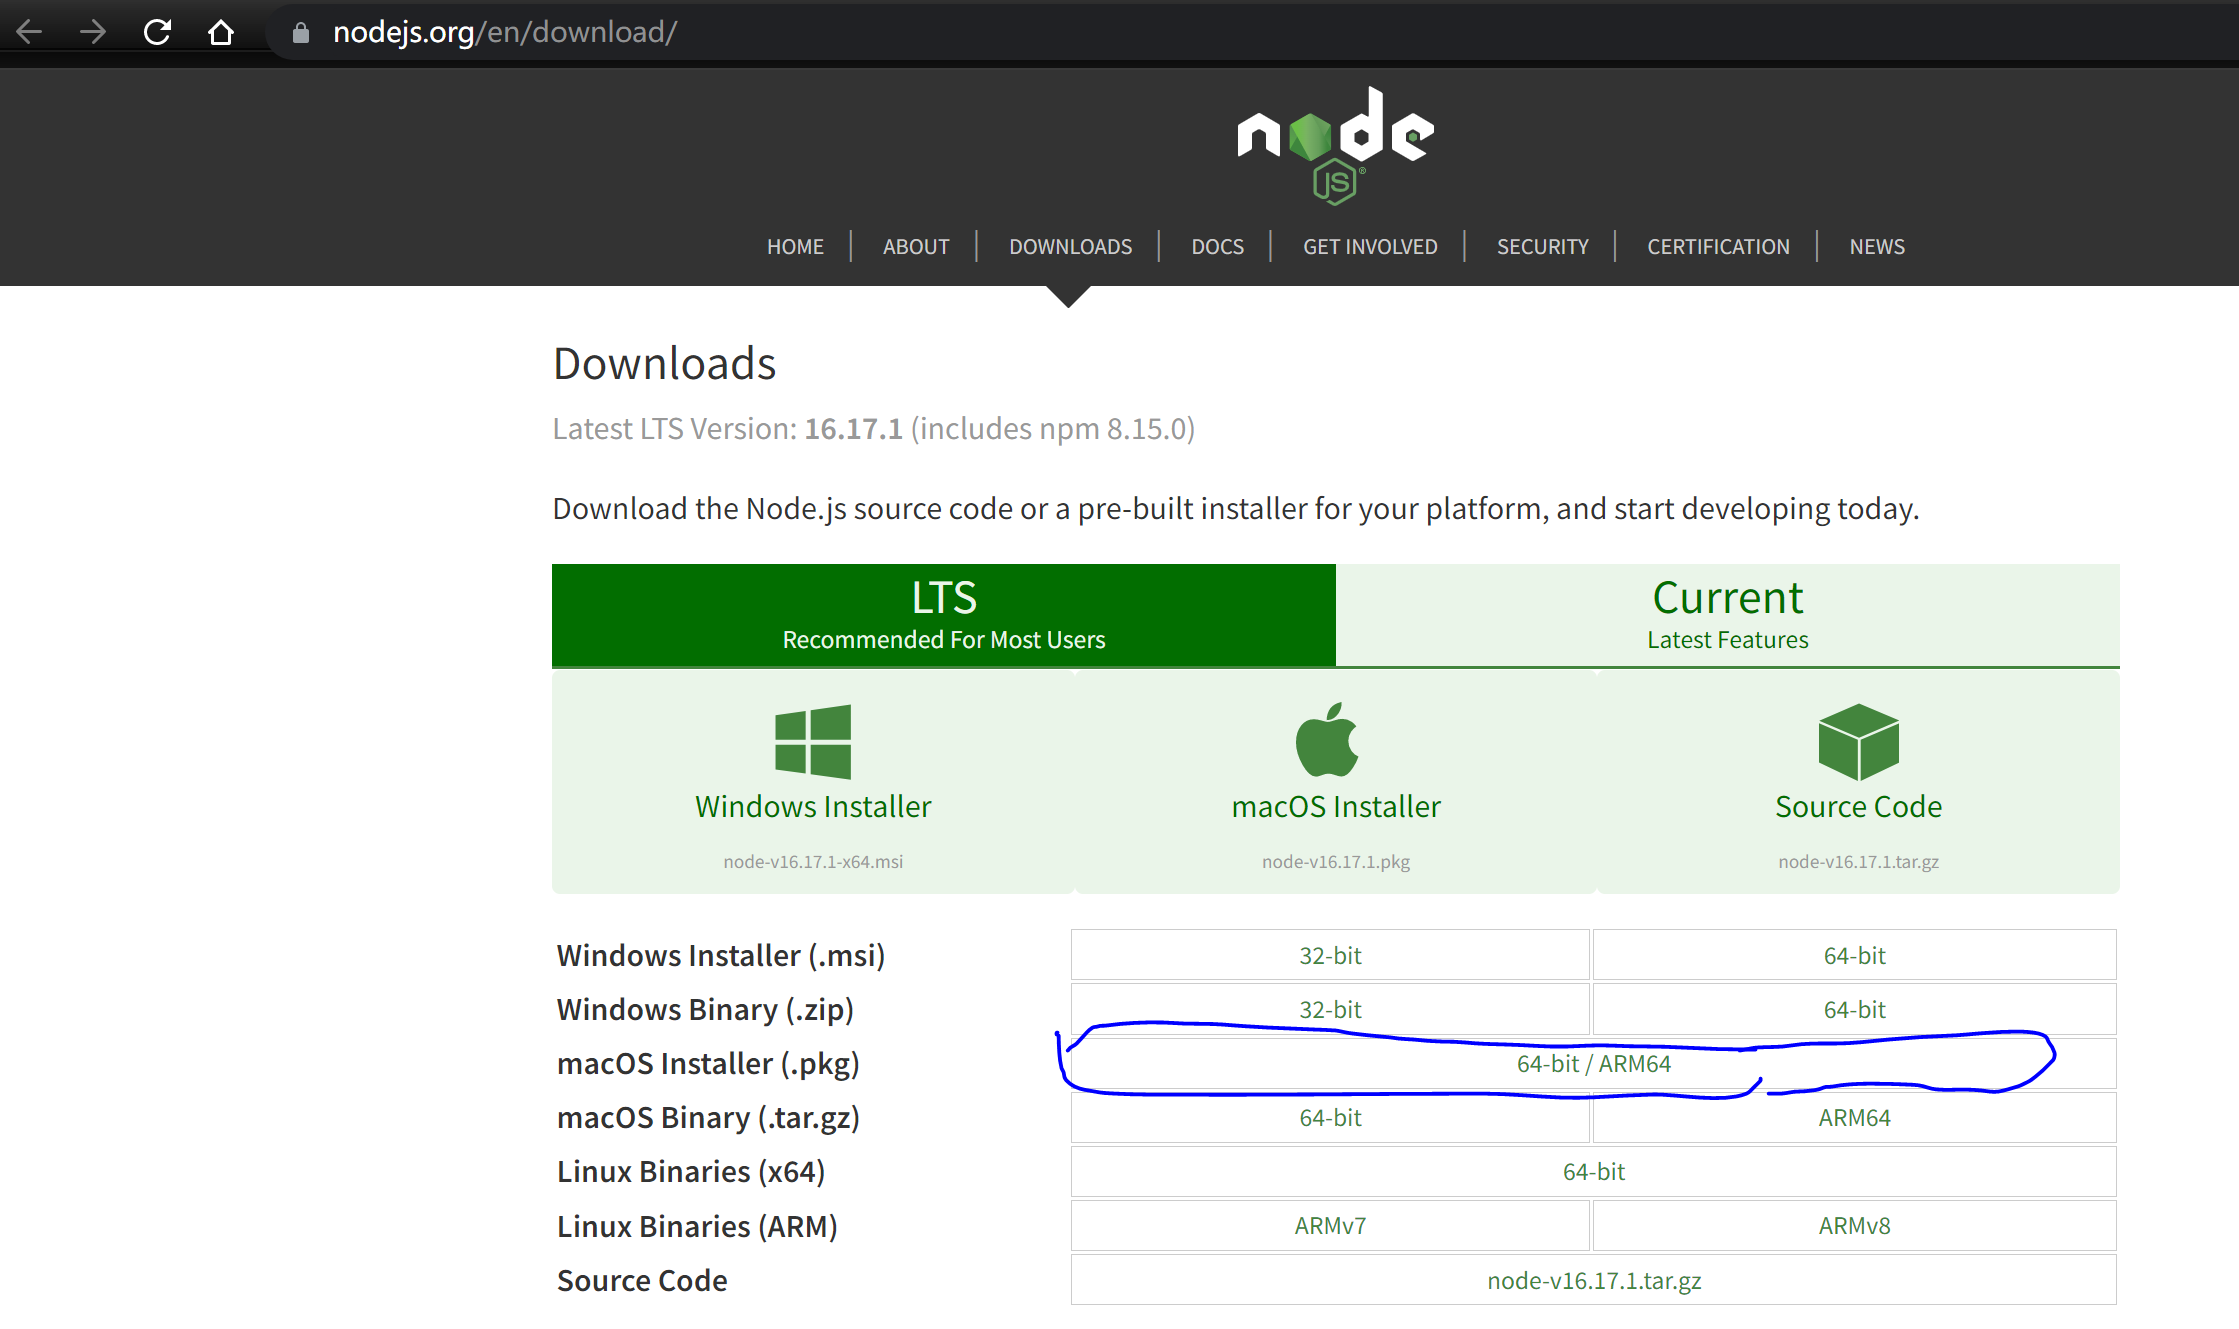Open the DOWNLOADS navigation item
This screenshot has height=1329, width=2239.
coord(1070,246)
